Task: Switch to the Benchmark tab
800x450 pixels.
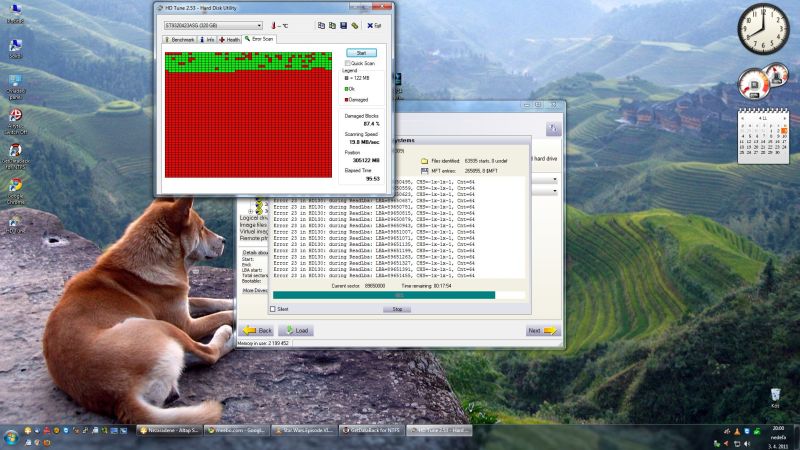Action: (181, 39)
